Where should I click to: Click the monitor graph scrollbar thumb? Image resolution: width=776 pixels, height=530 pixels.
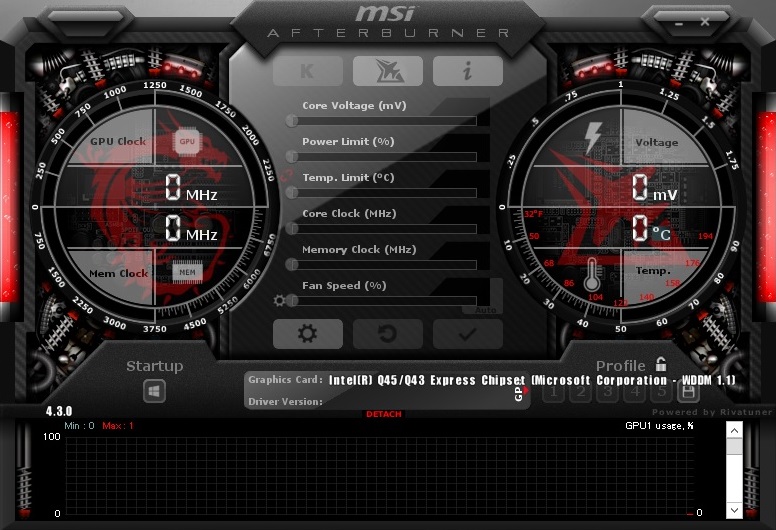(734, 446)
